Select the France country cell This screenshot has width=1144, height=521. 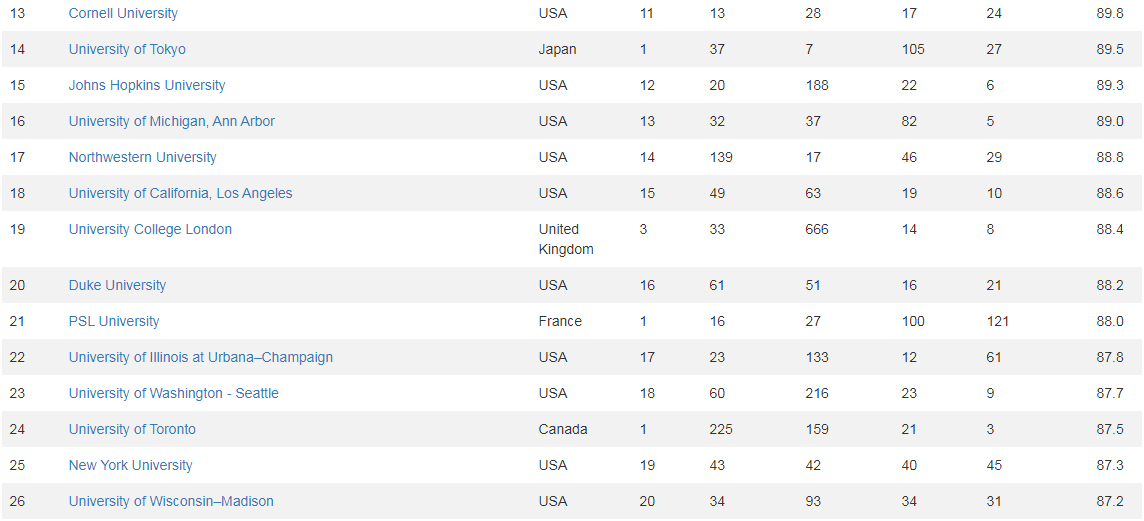[x=560, y=321]
